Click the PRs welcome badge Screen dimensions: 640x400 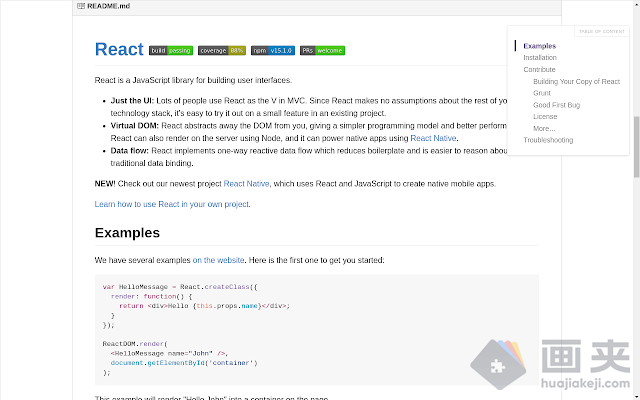[323, 50]
